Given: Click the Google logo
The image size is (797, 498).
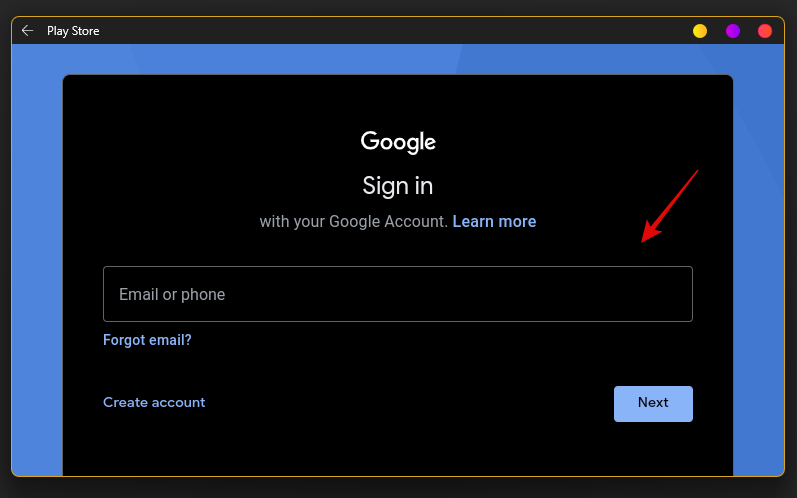Looking at the screenshot, I should 398,142.
